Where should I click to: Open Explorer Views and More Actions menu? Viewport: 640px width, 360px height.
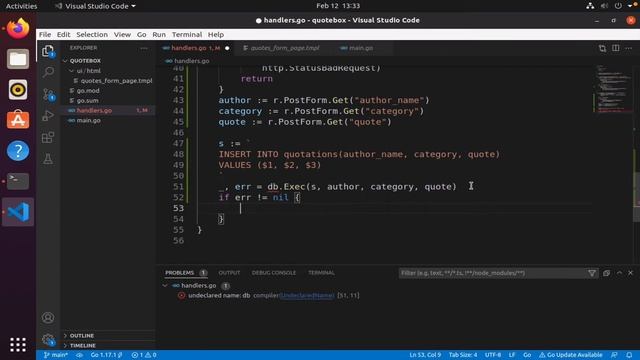[x=144, y=48]
